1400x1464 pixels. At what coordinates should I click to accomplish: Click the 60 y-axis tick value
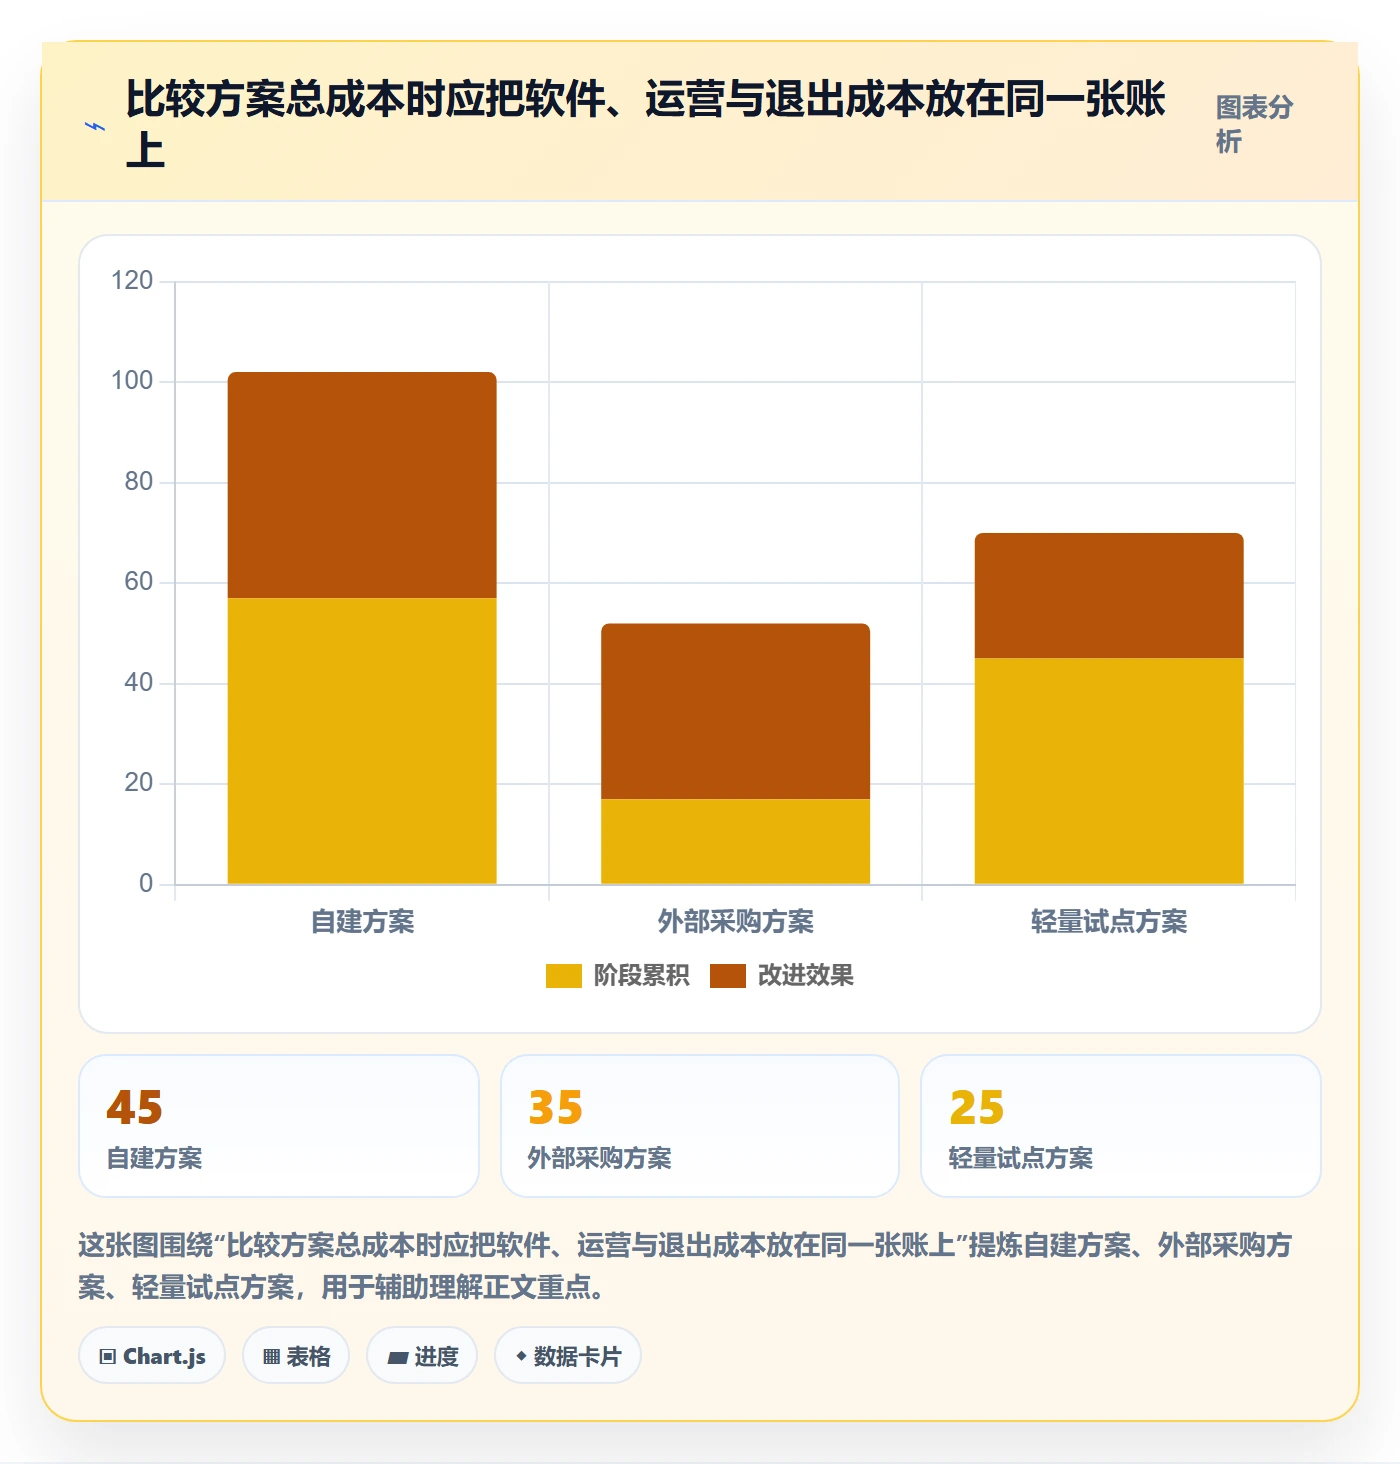[x=139, y=581]
